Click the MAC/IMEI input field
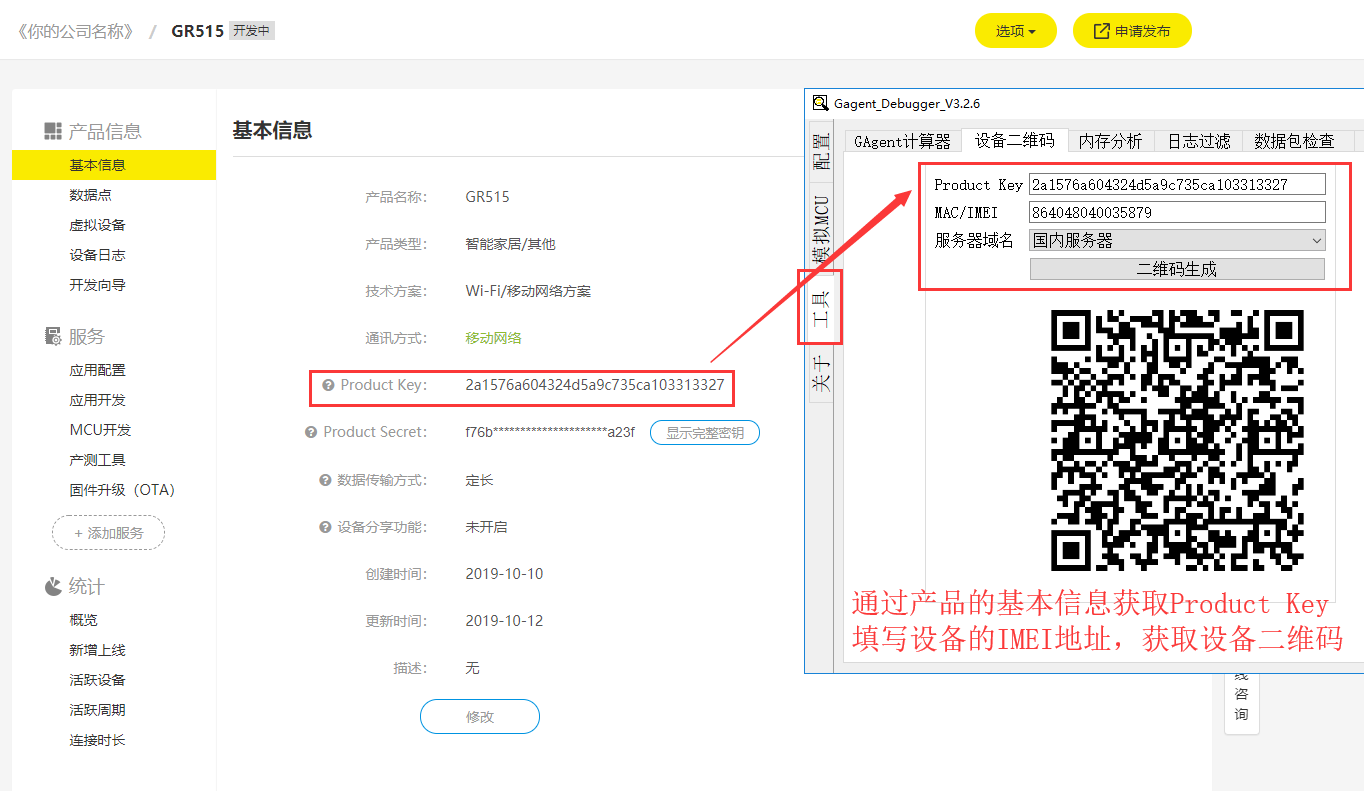 (1176, 212)
